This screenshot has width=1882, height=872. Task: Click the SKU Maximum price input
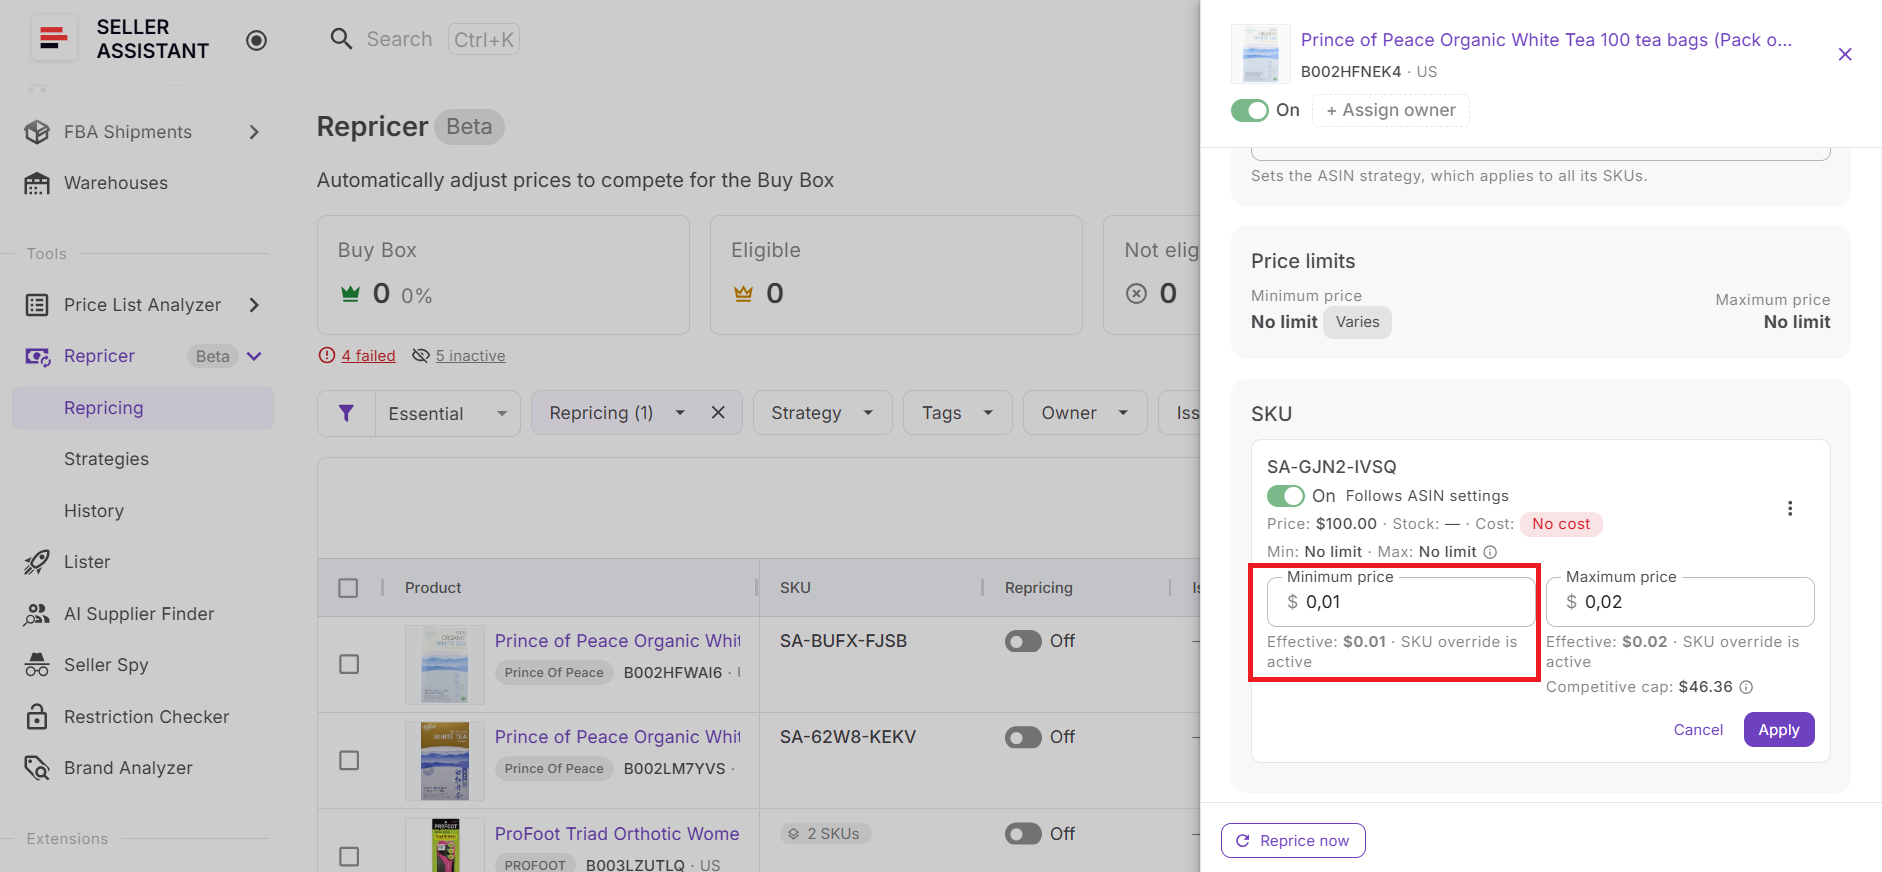[1680, 602]
